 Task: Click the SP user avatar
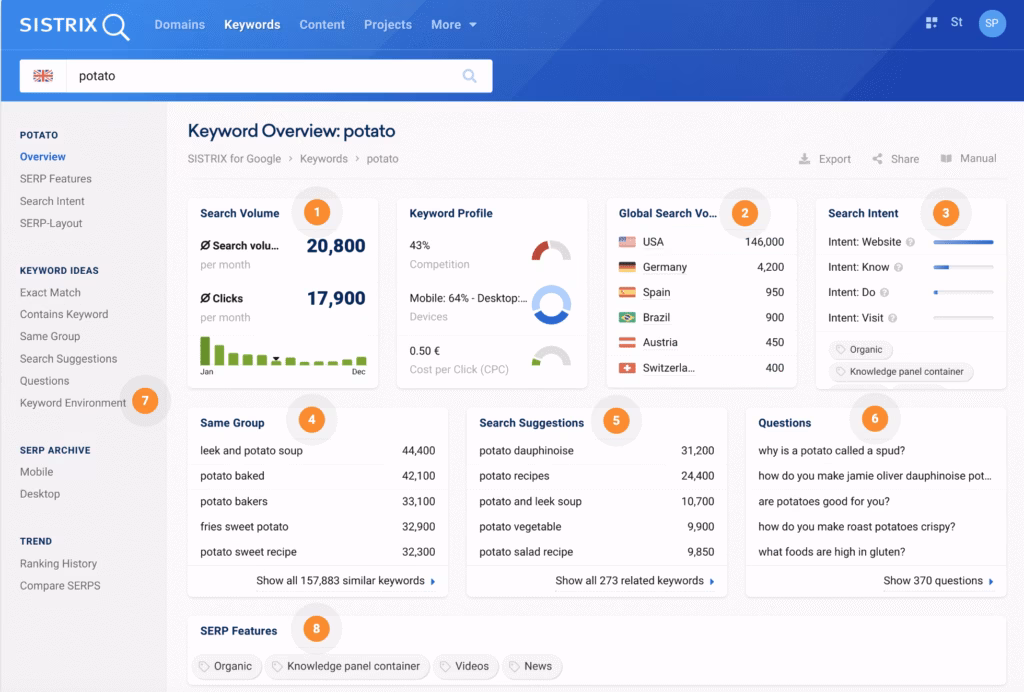(x=991, y=23)
